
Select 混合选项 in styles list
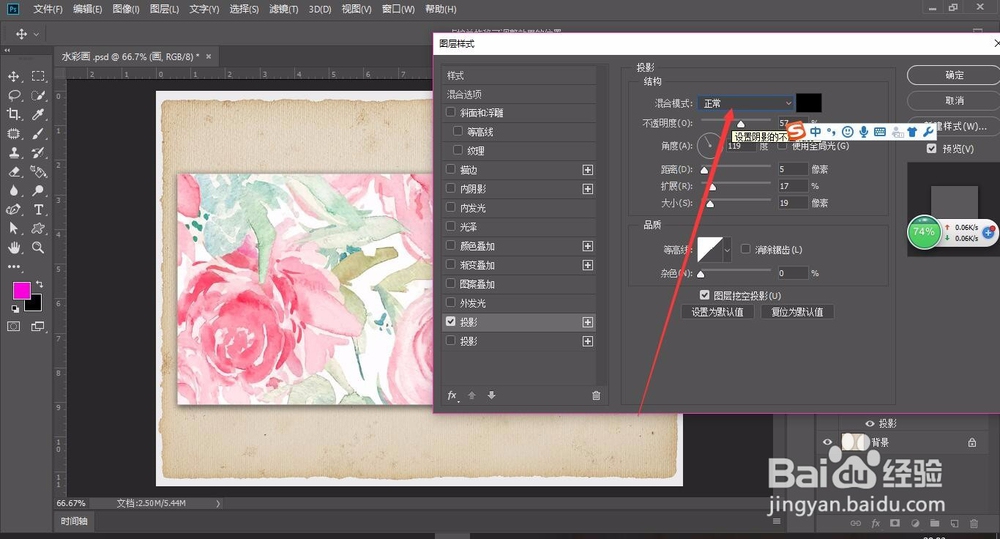tap(519, 94)
